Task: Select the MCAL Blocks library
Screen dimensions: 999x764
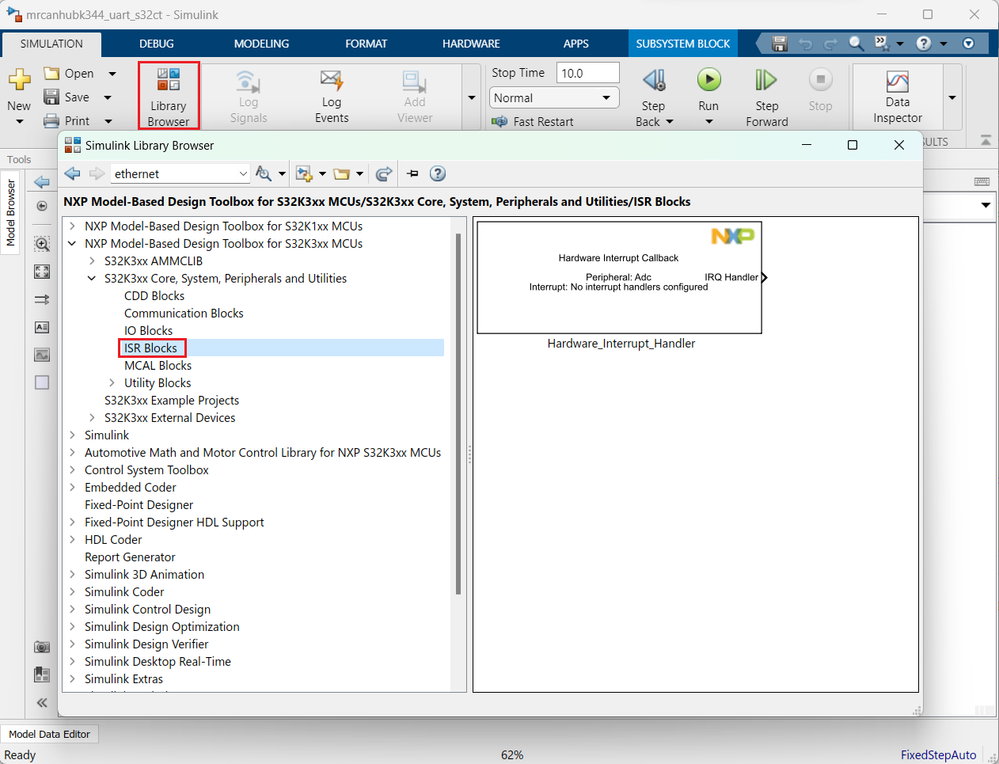Action: point(157,365)
